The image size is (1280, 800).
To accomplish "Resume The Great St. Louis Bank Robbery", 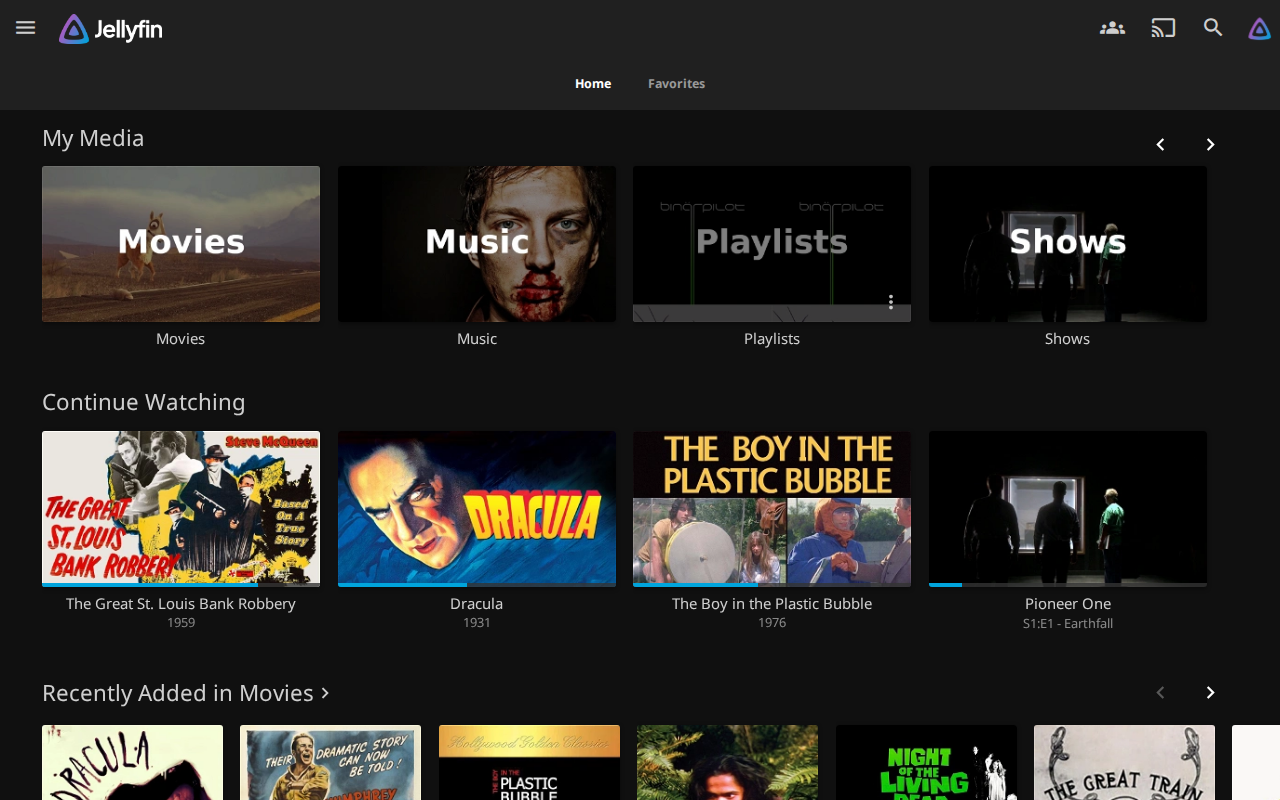I will 181,507.
